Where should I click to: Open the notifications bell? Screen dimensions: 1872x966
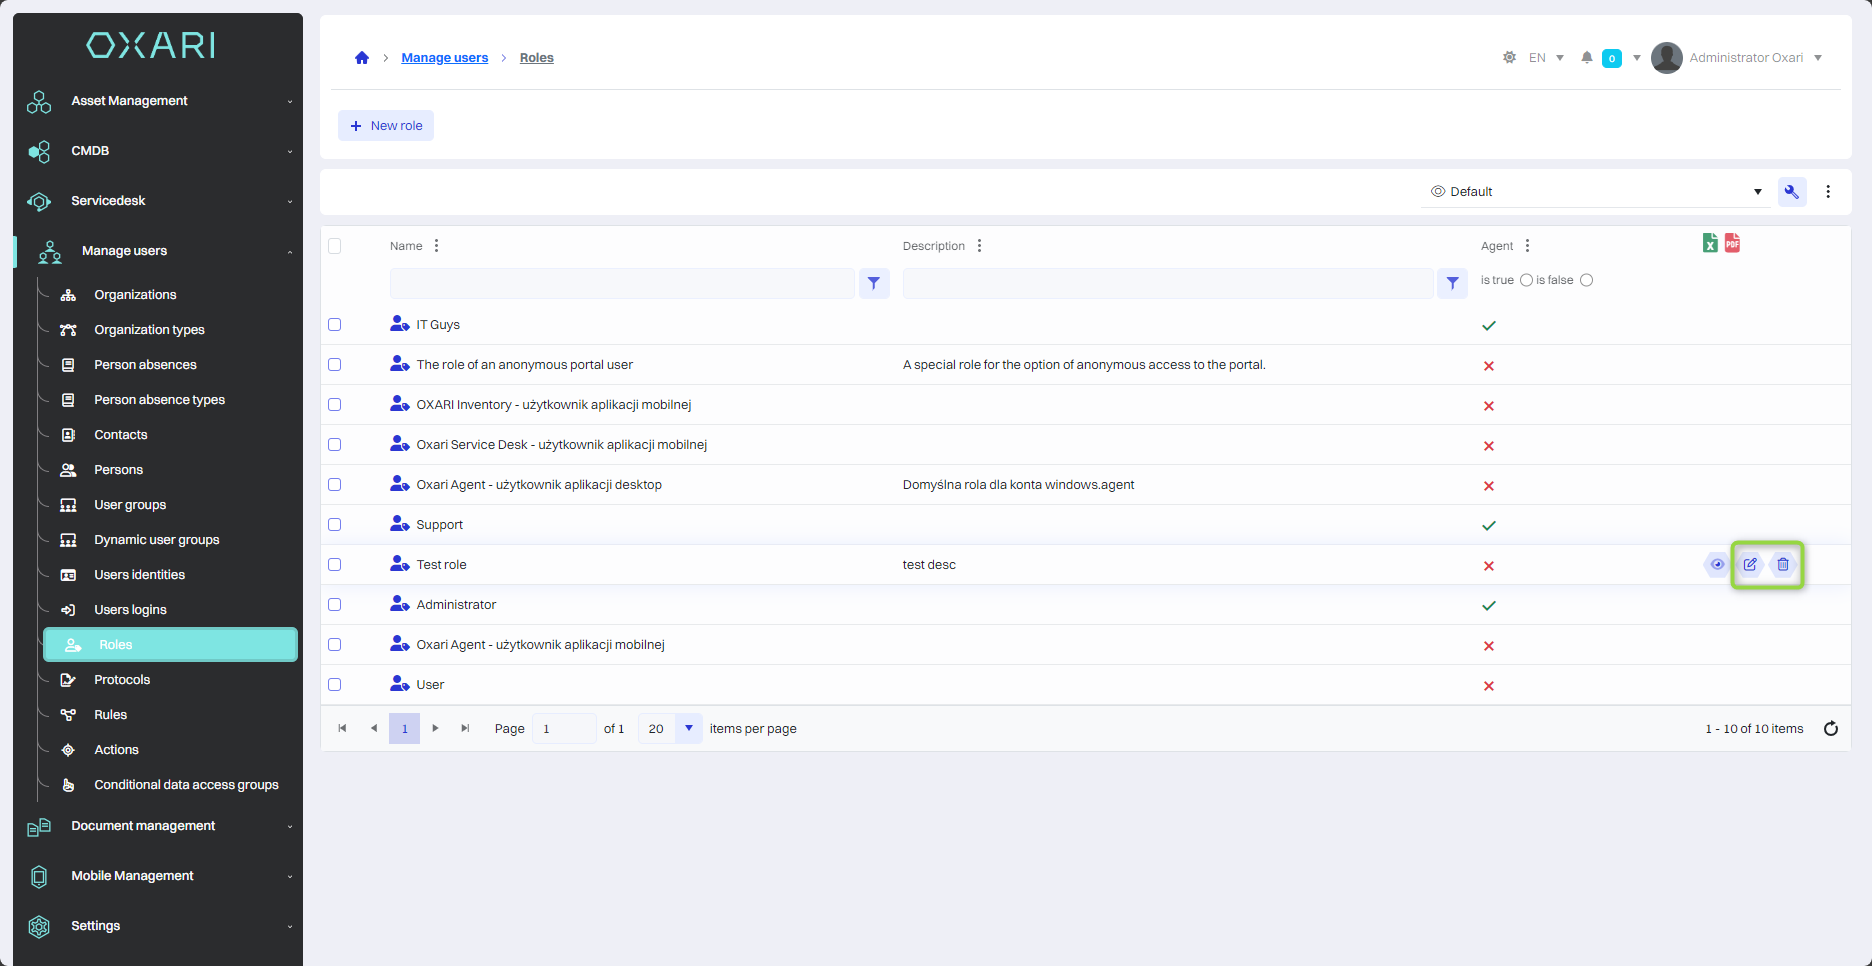coord(1587,58)
